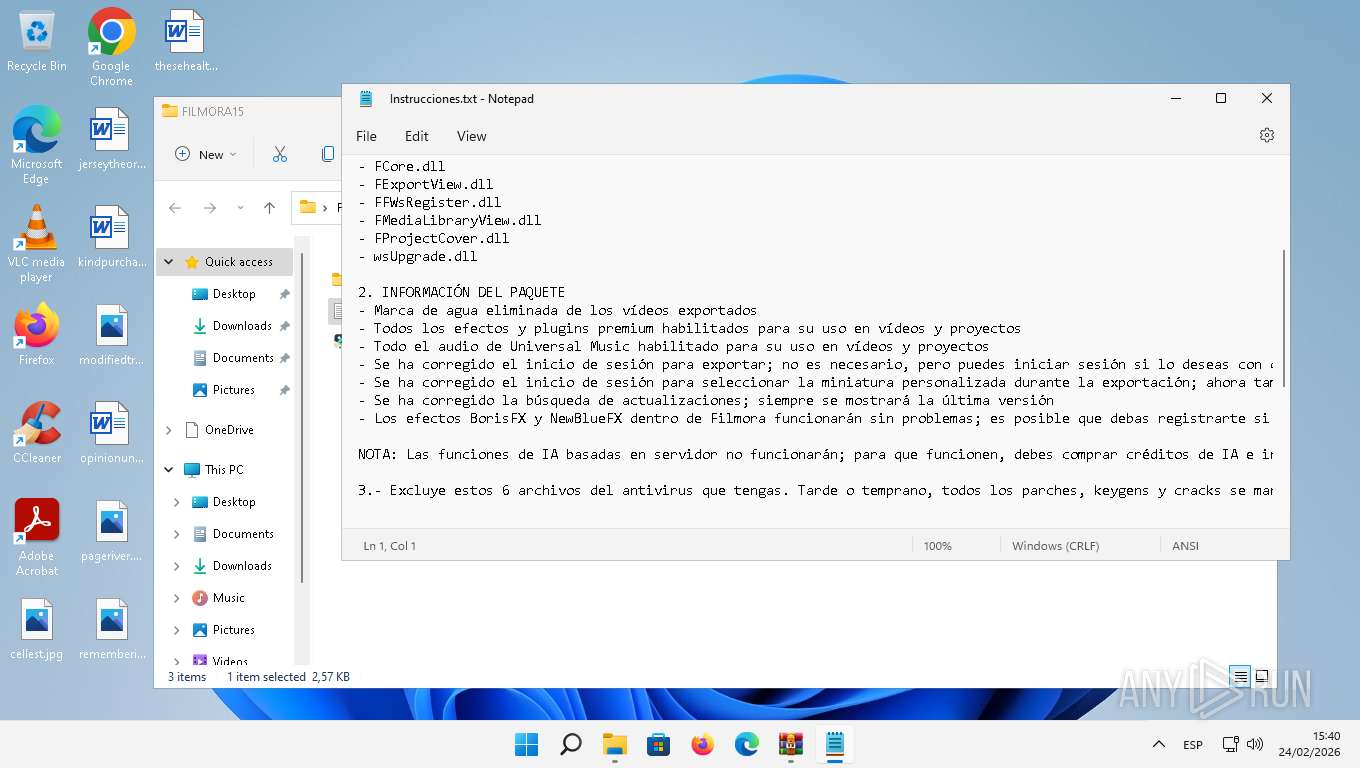1360x768 pixels.
Task: Open the Windows Start menu
Action: pos(526,744)
